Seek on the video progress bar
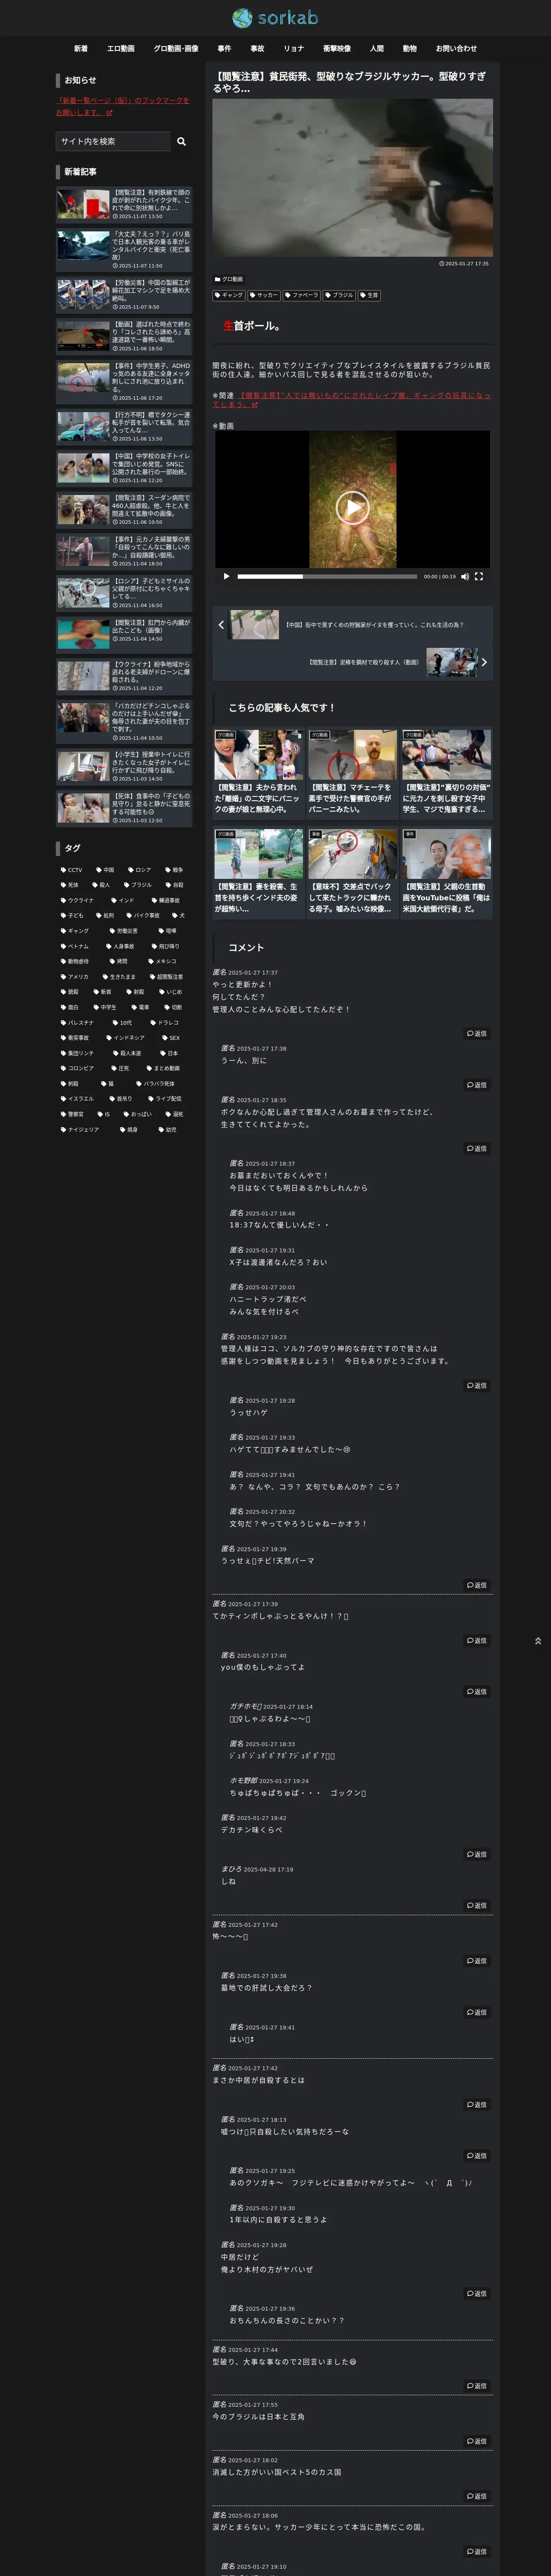This screenshot has width=551, height=2576. click(327, 576)
